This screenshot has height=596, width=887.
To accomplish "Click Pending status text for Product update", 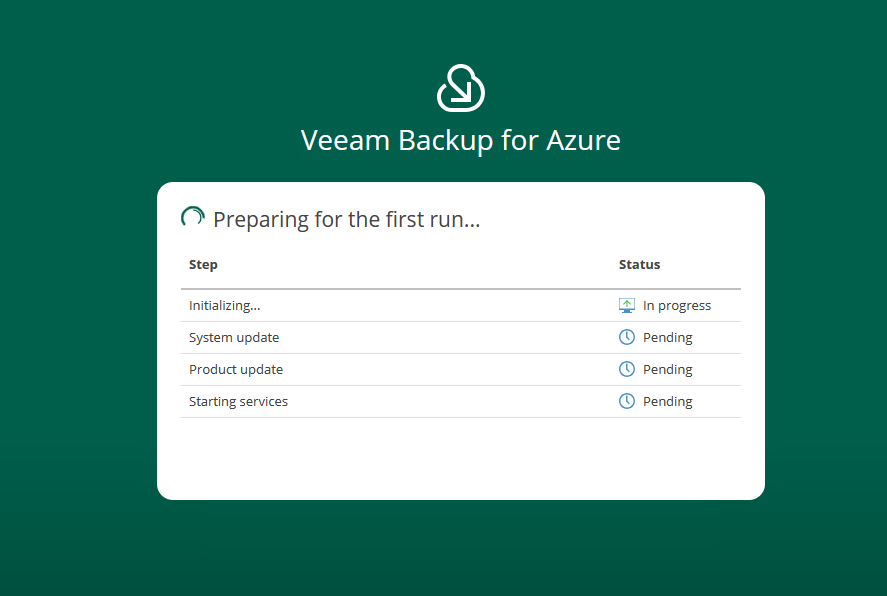I will pos(667,370).
